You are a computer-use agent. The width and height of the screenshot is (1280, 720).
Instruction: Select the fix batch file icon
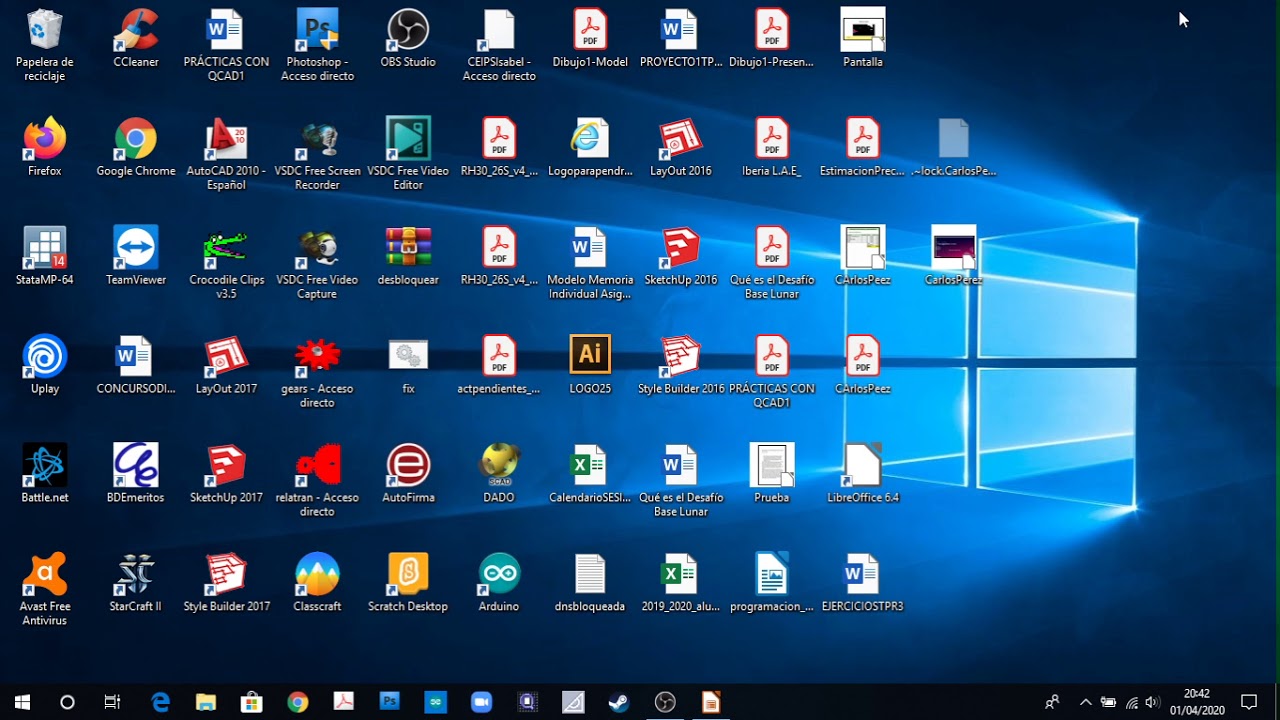(408, 357)
